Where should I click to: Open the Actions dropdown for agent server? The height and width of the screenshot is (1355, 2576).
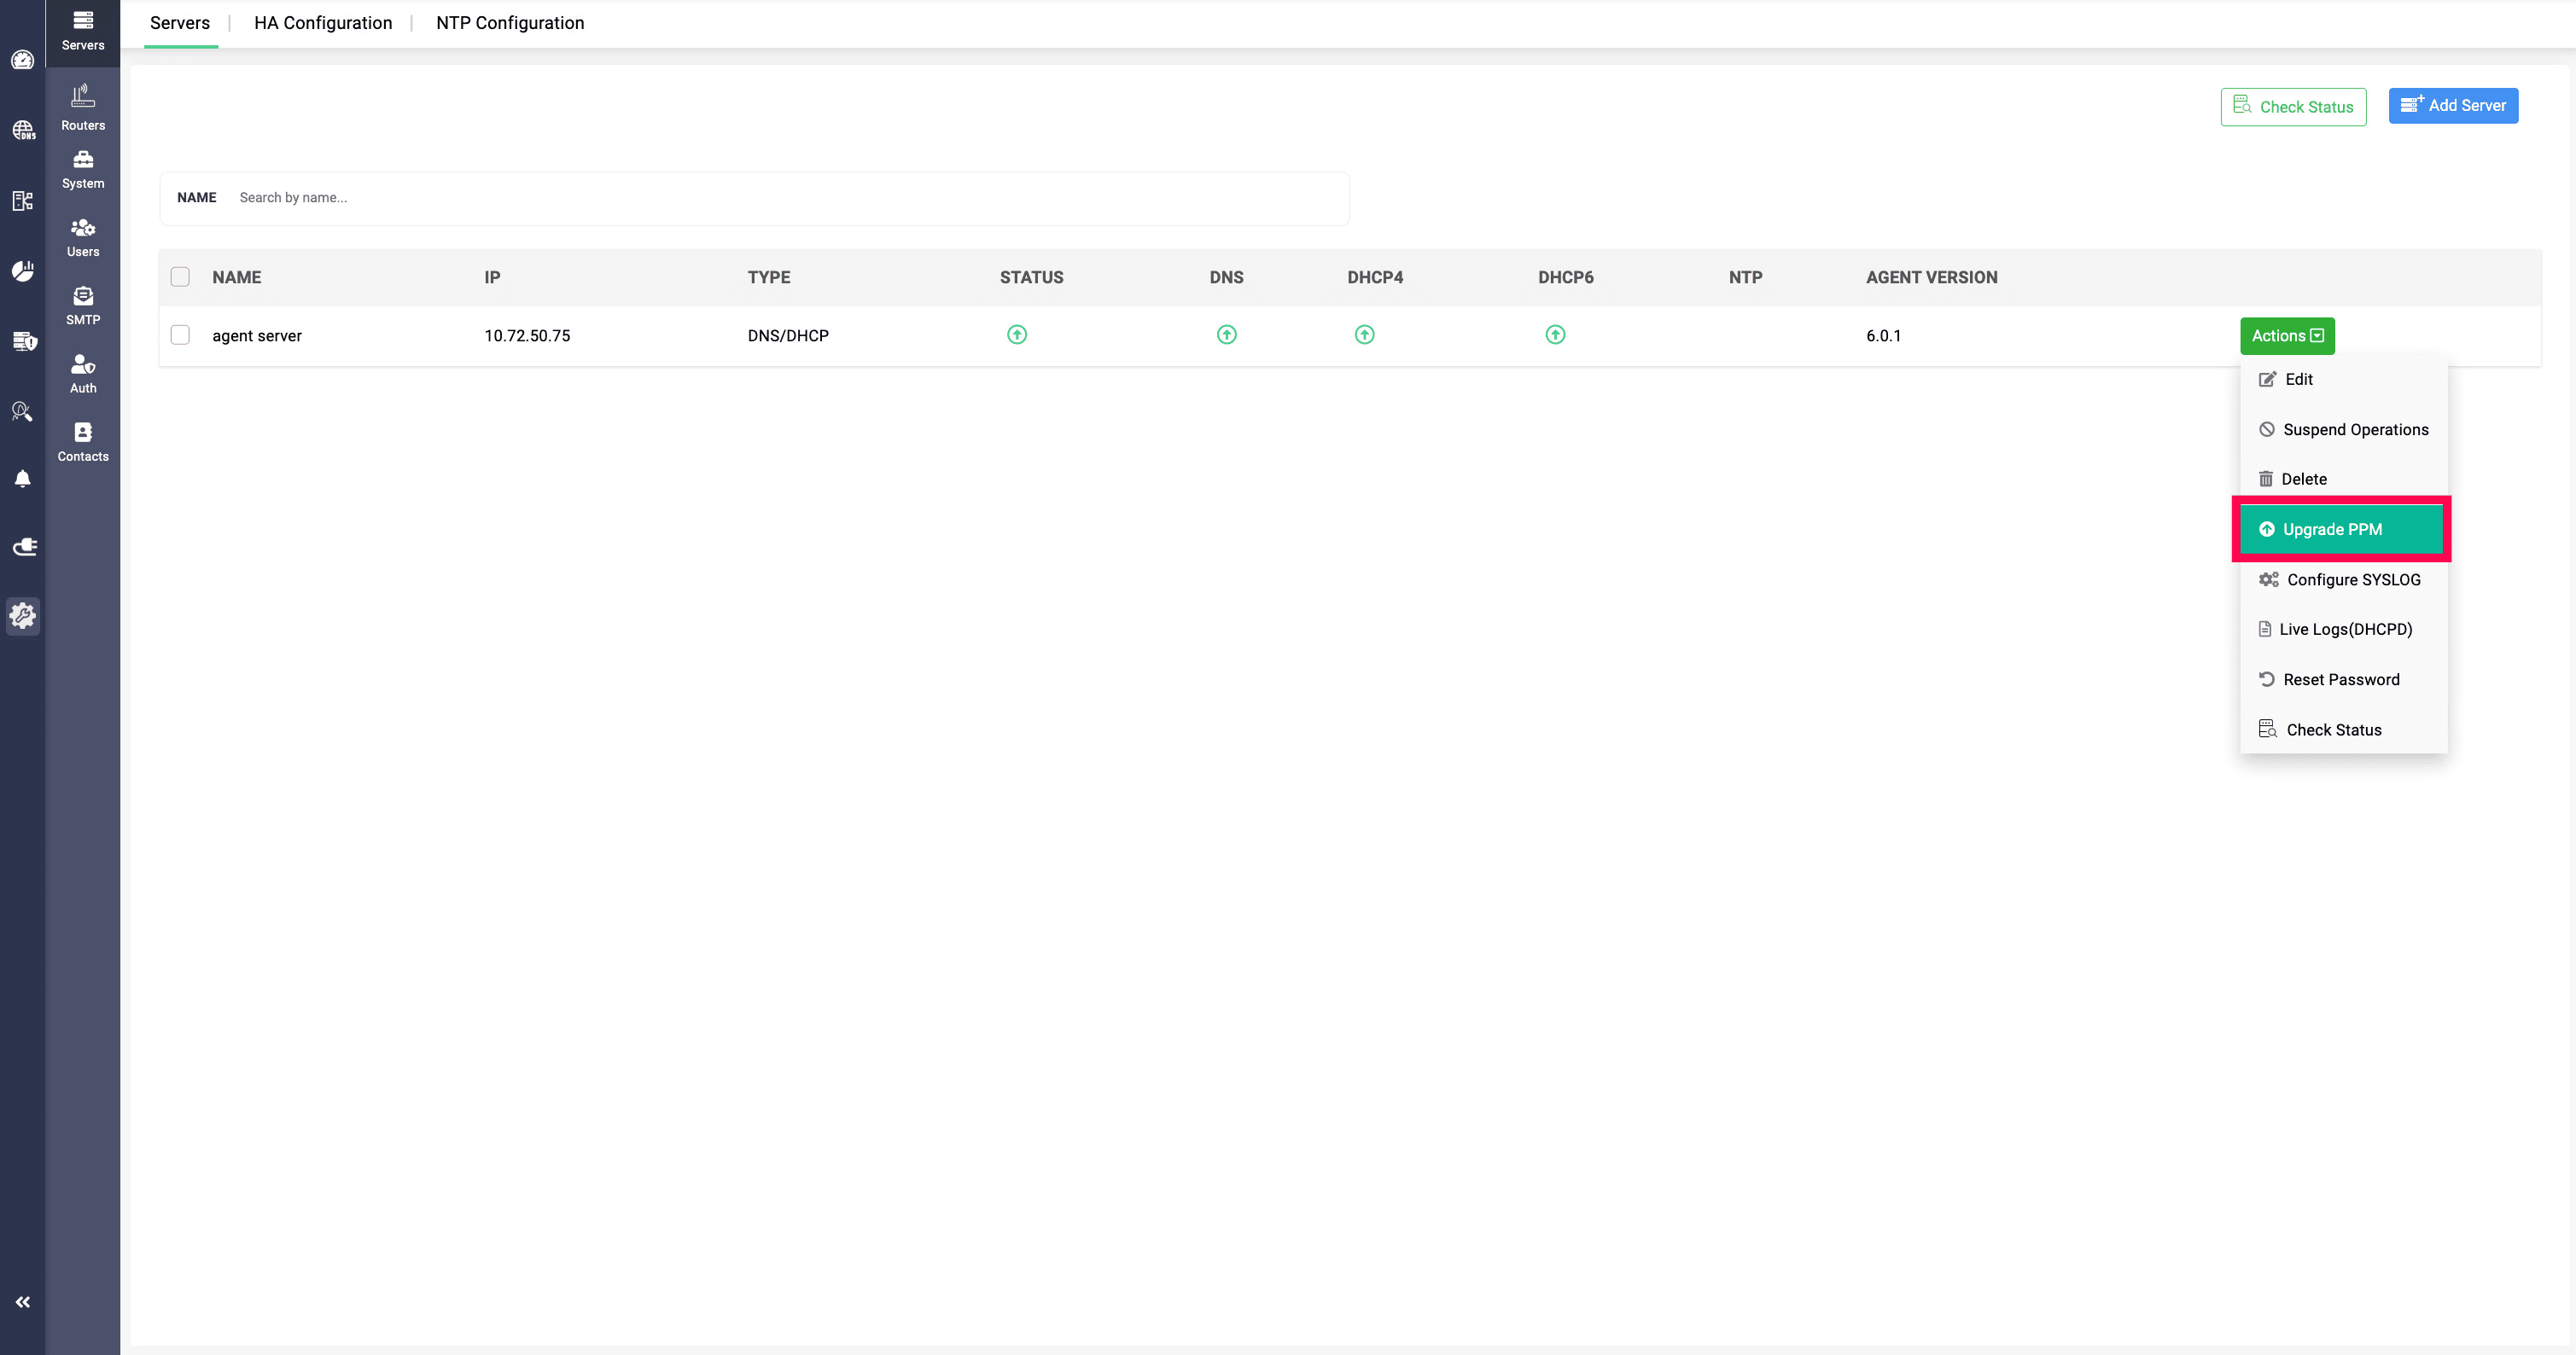point(2287,335)
